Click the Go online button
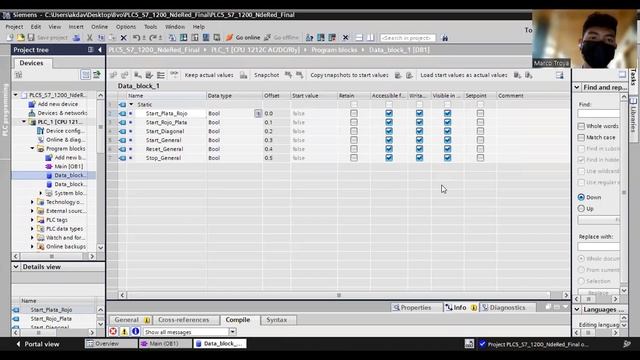 click(x=243, y=38)
